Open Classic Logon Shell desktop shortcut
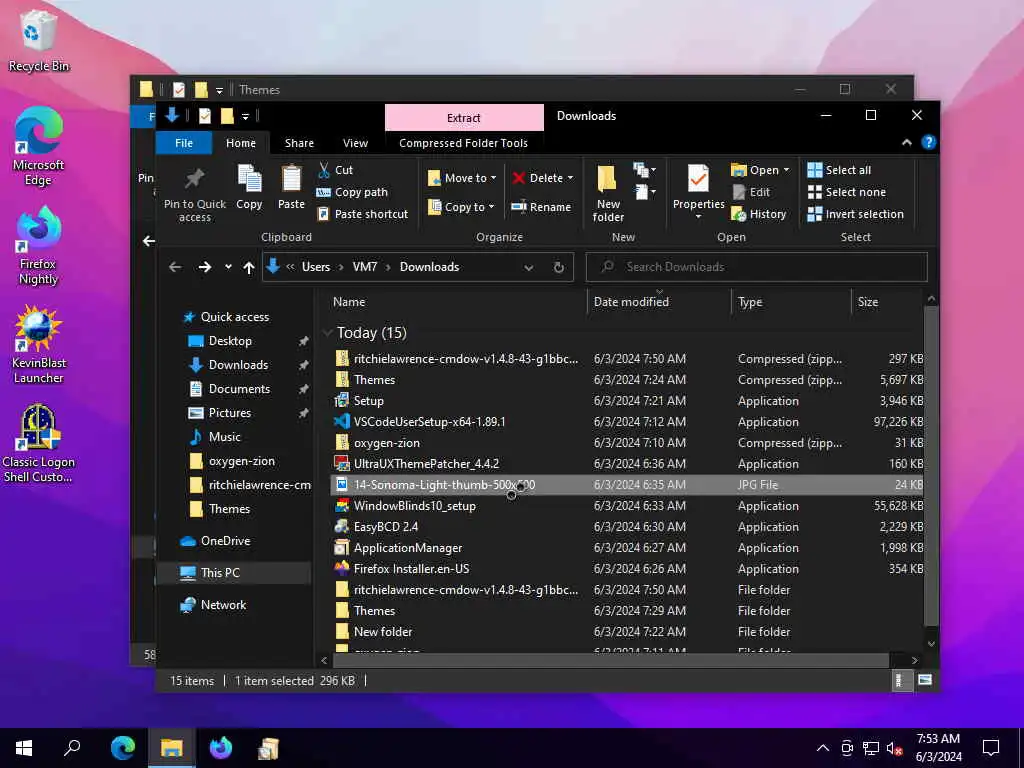 click(39, 444)
